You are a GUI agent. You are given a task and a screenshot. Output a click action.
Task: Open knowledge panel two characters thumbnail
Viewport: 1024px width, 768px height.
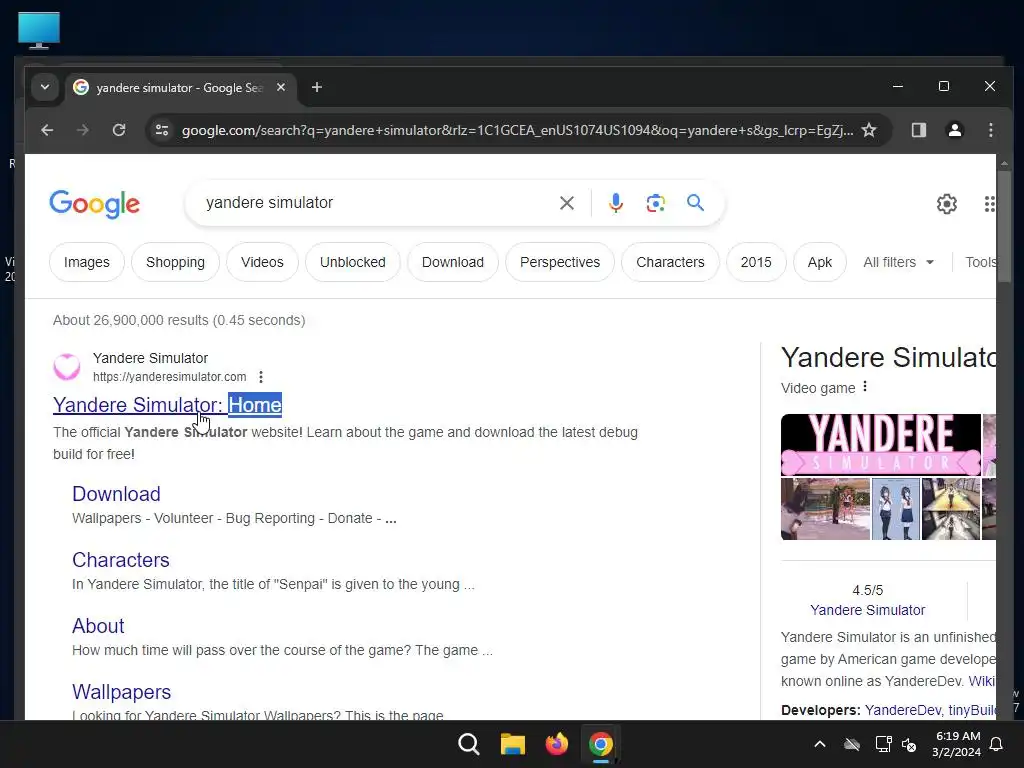click(x=896, y=509)
